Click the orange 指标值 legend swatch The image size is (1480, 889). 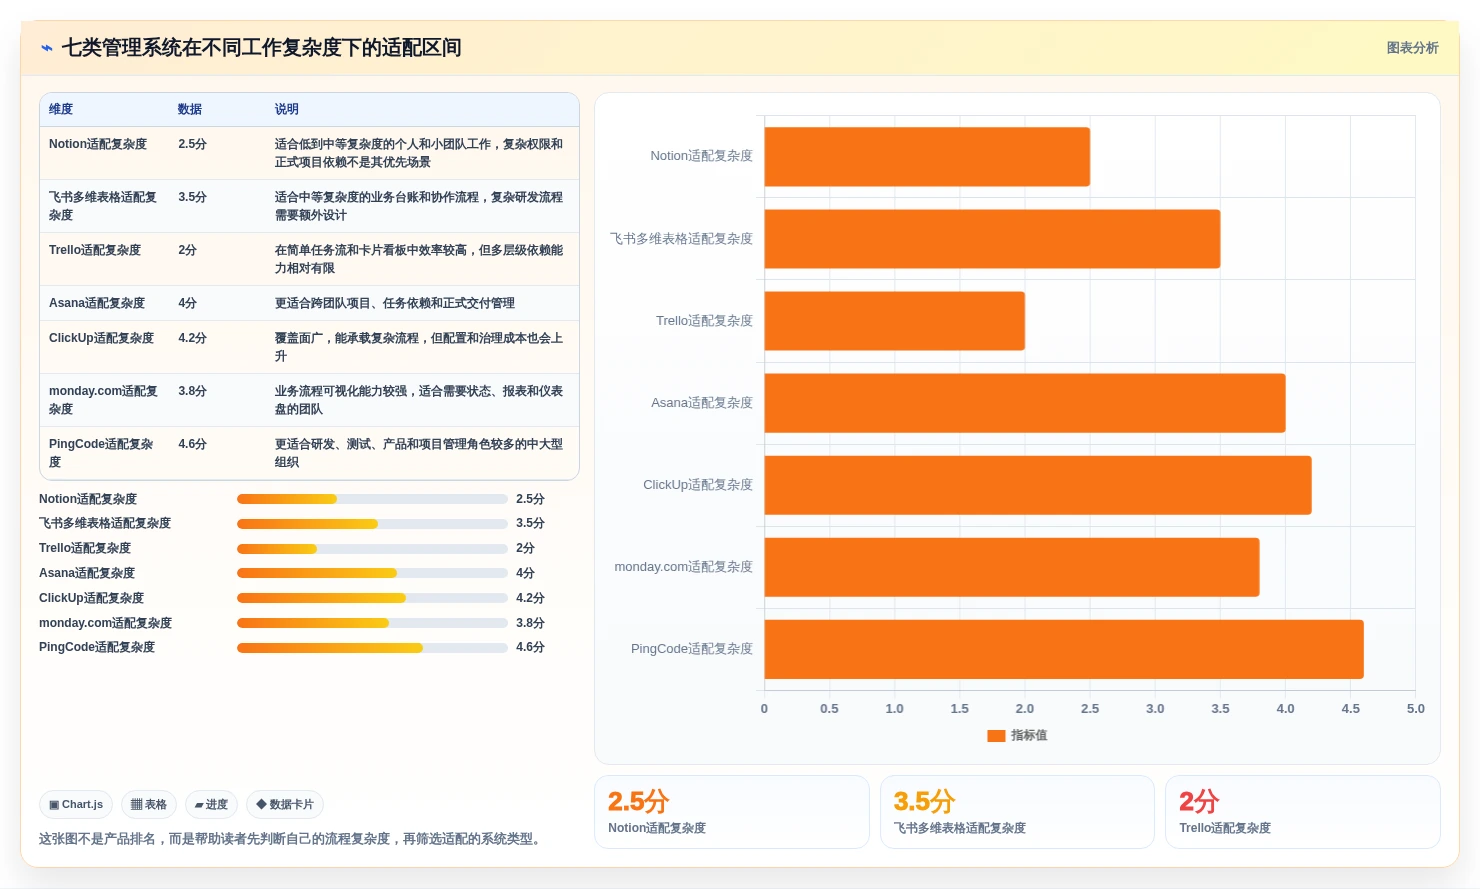[x=996, y=736]
